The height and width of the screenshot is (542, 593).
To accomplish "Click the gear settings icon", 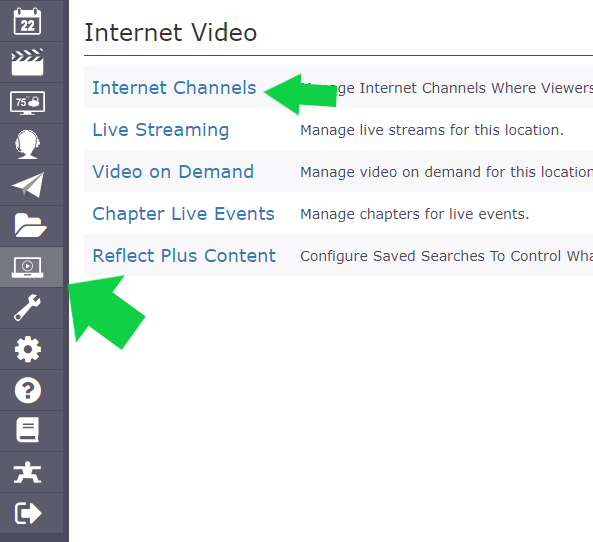I will pyautogui.click(x=28, y=349).
